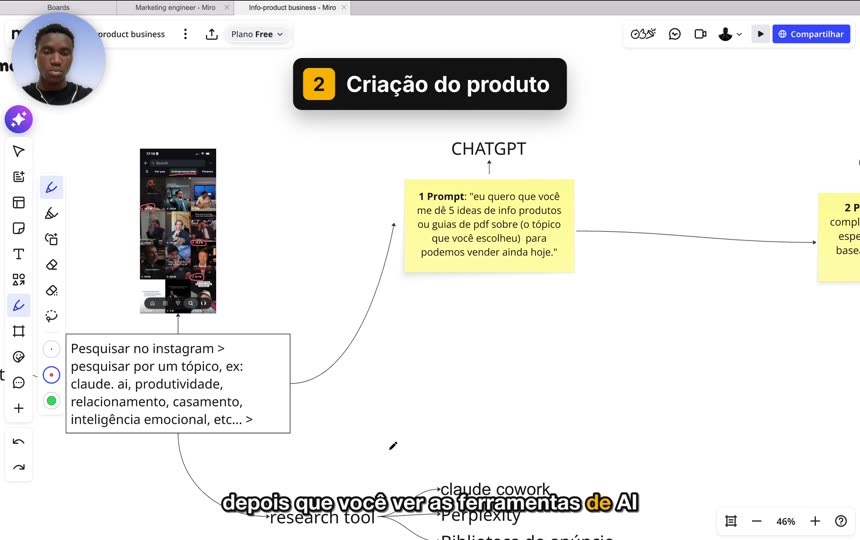Open the board comments chat icon

pos(675,34)
